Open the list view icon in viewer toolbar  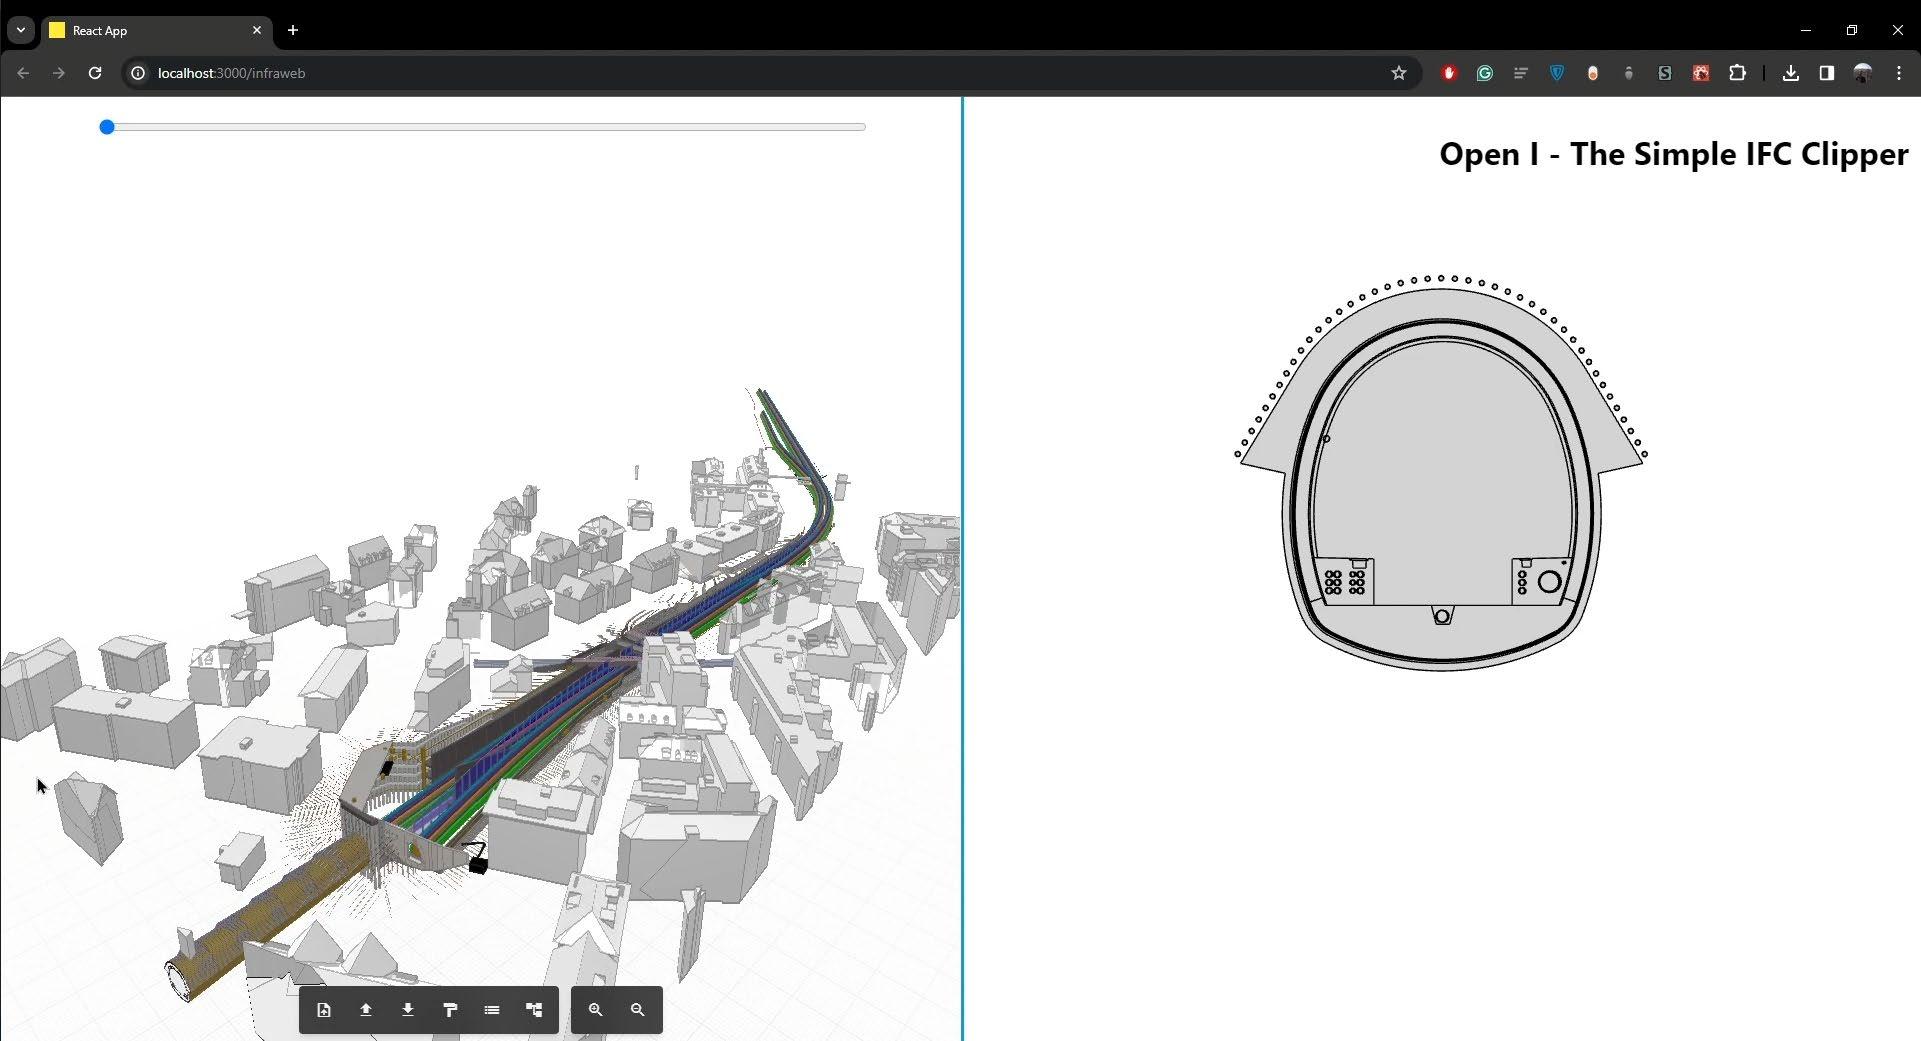(492, 1010)
